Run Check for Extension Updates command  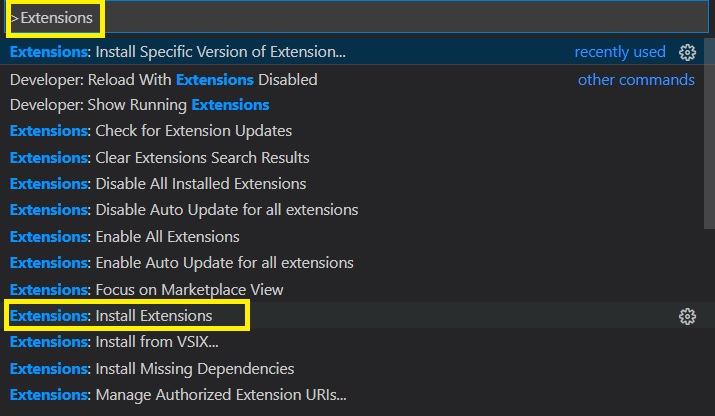coord(352,131)
